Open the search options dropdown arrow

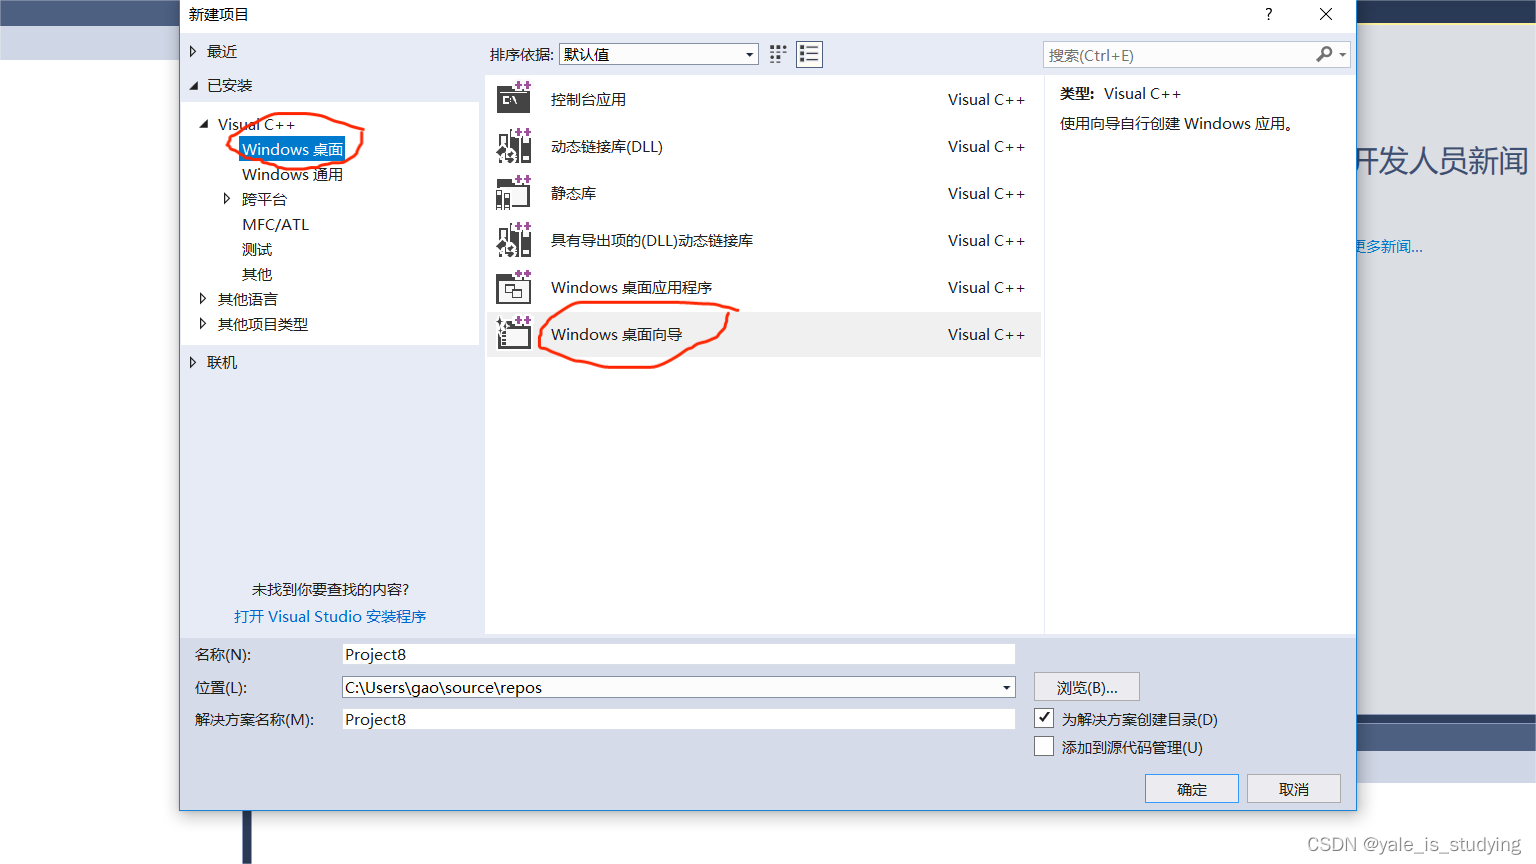(1343, 55)
